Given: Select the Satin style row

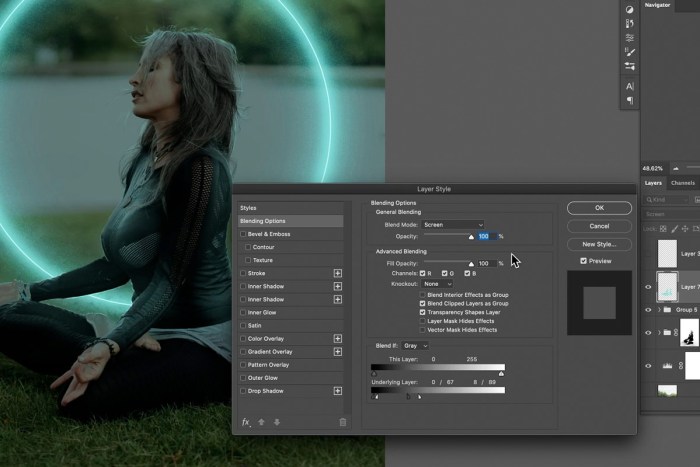Looking at the screenshot, I should [291, 325].
